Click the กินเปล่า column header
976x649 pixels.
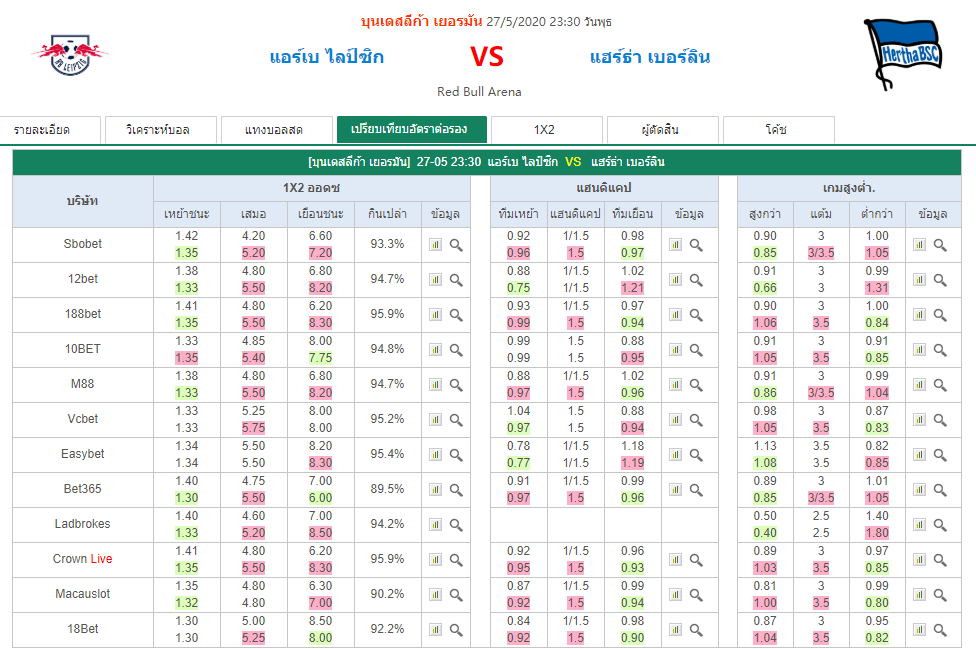coord(387,214)
